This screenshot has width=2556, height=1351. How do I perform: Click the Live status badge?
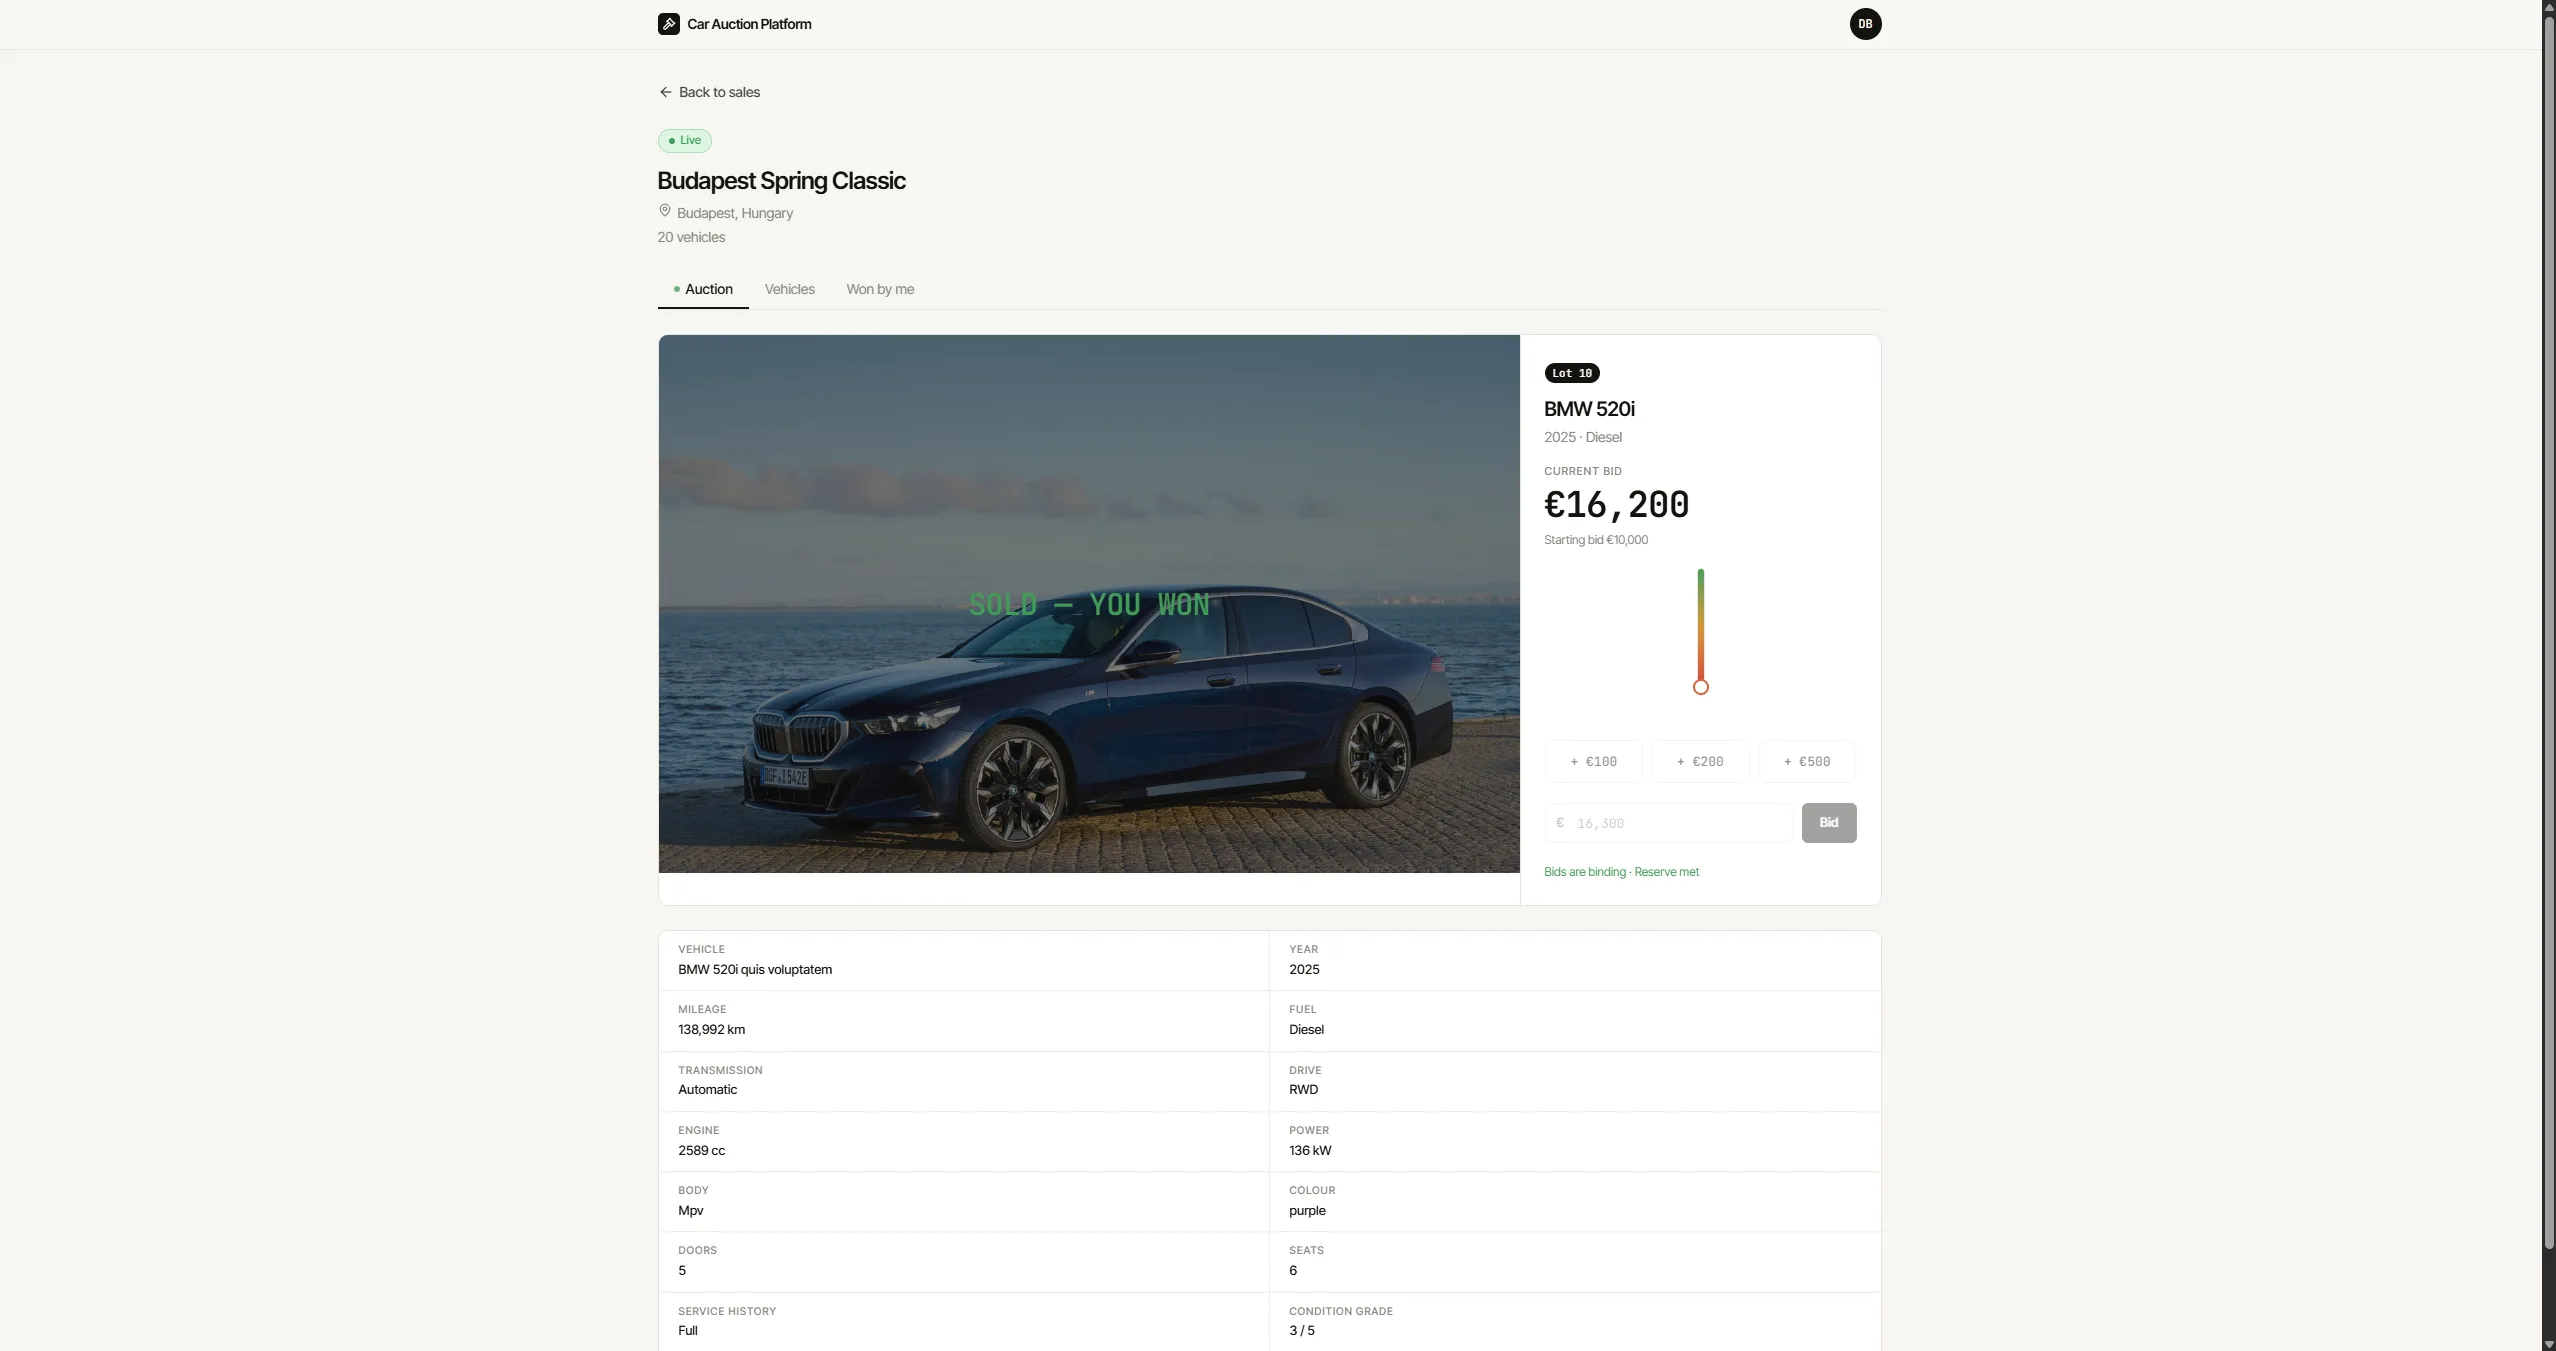(685, 141)
